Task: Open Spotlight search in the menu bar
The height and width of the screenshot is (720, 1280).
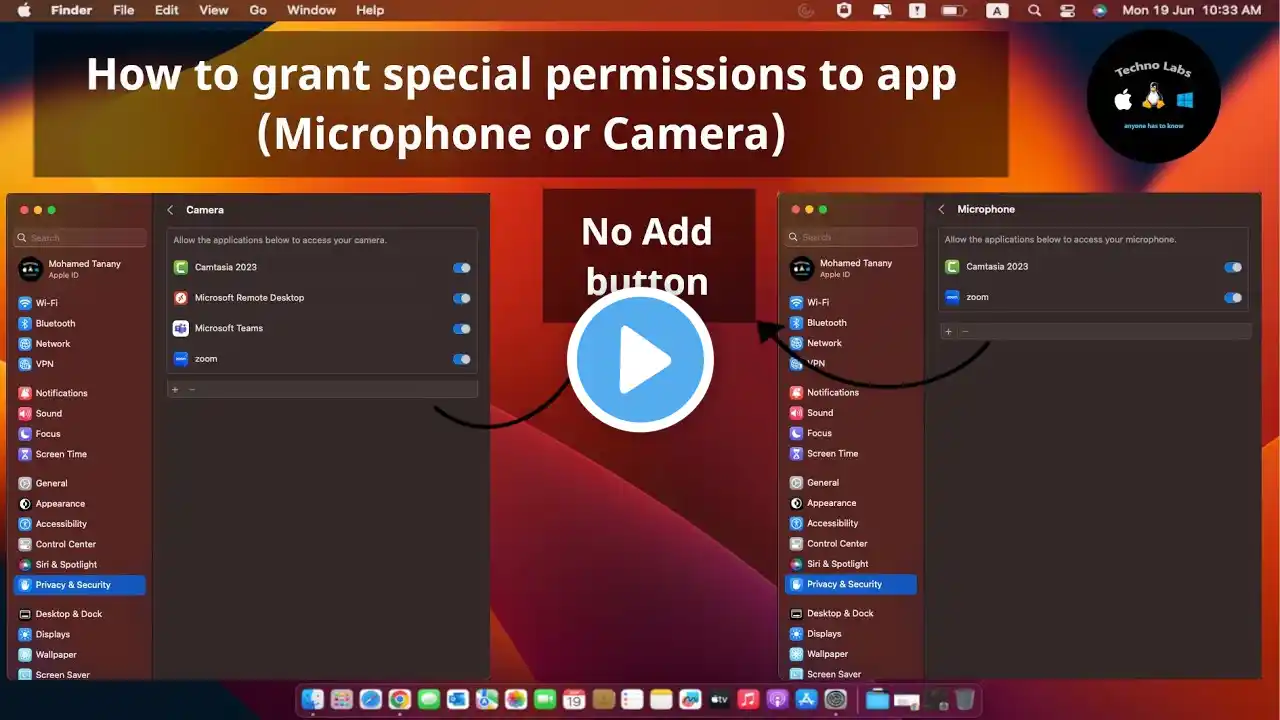Action: (1034, 10)
